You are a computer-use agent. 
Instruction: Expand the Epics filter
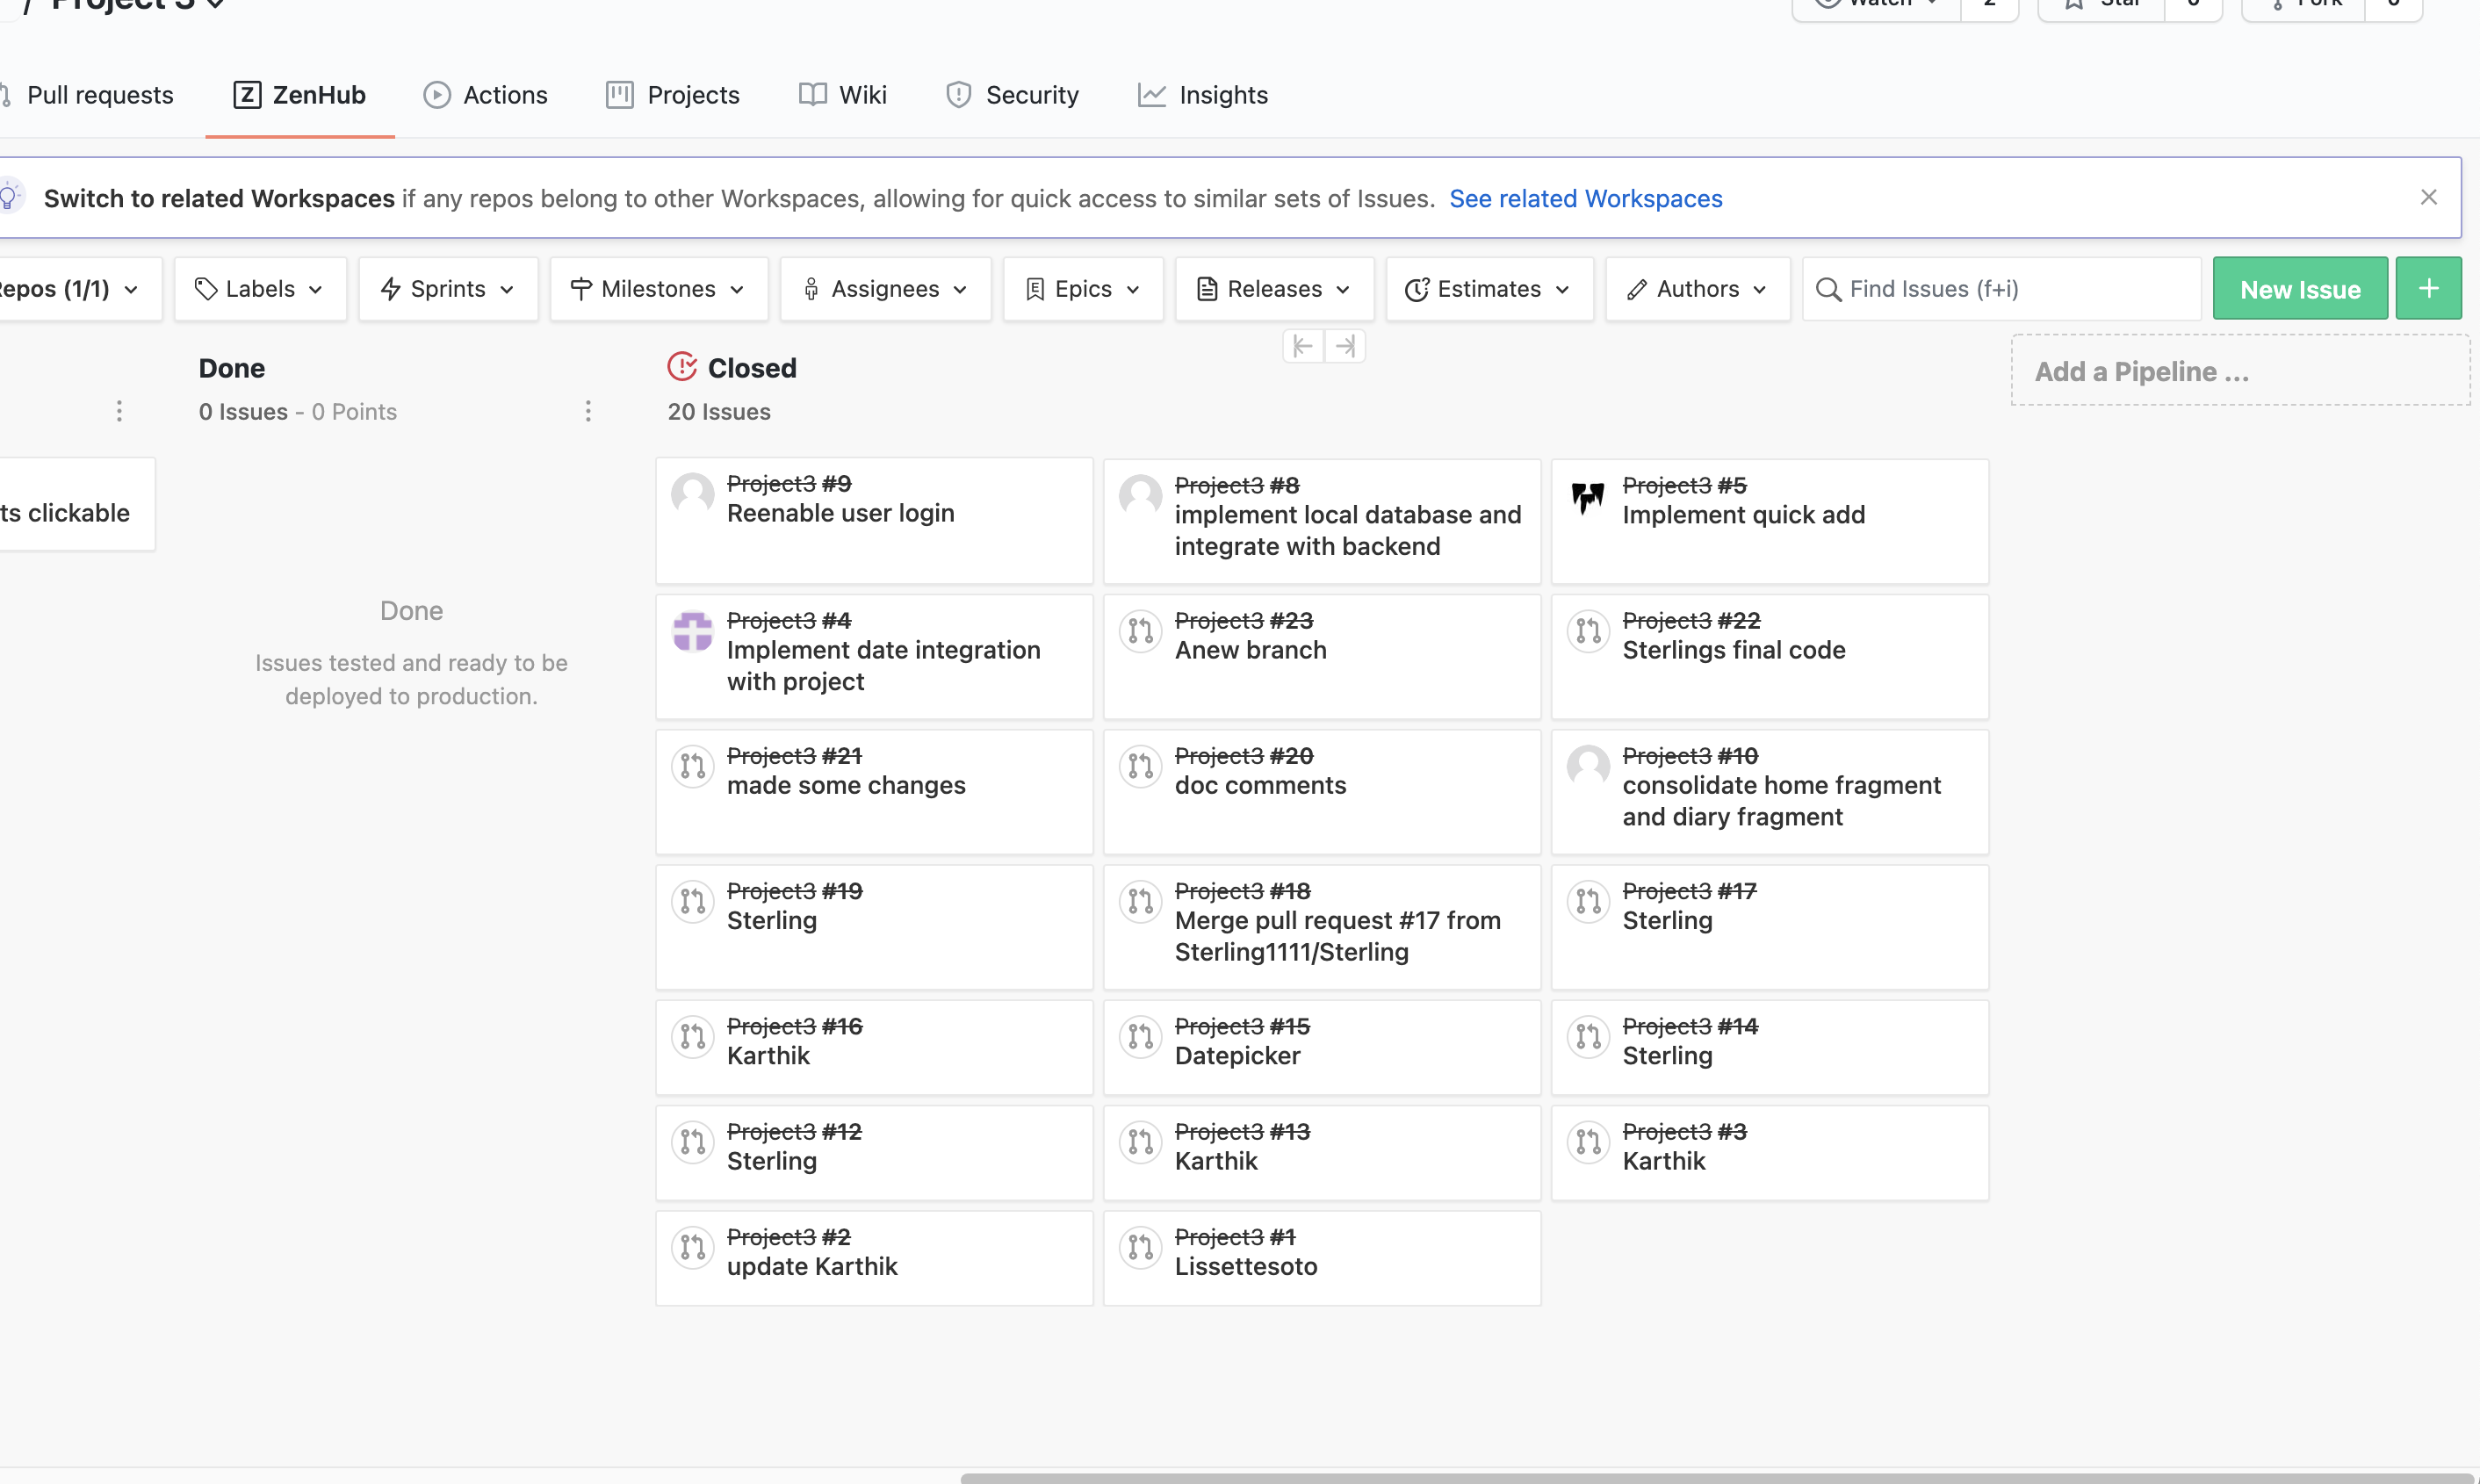tap(1083, 289)
